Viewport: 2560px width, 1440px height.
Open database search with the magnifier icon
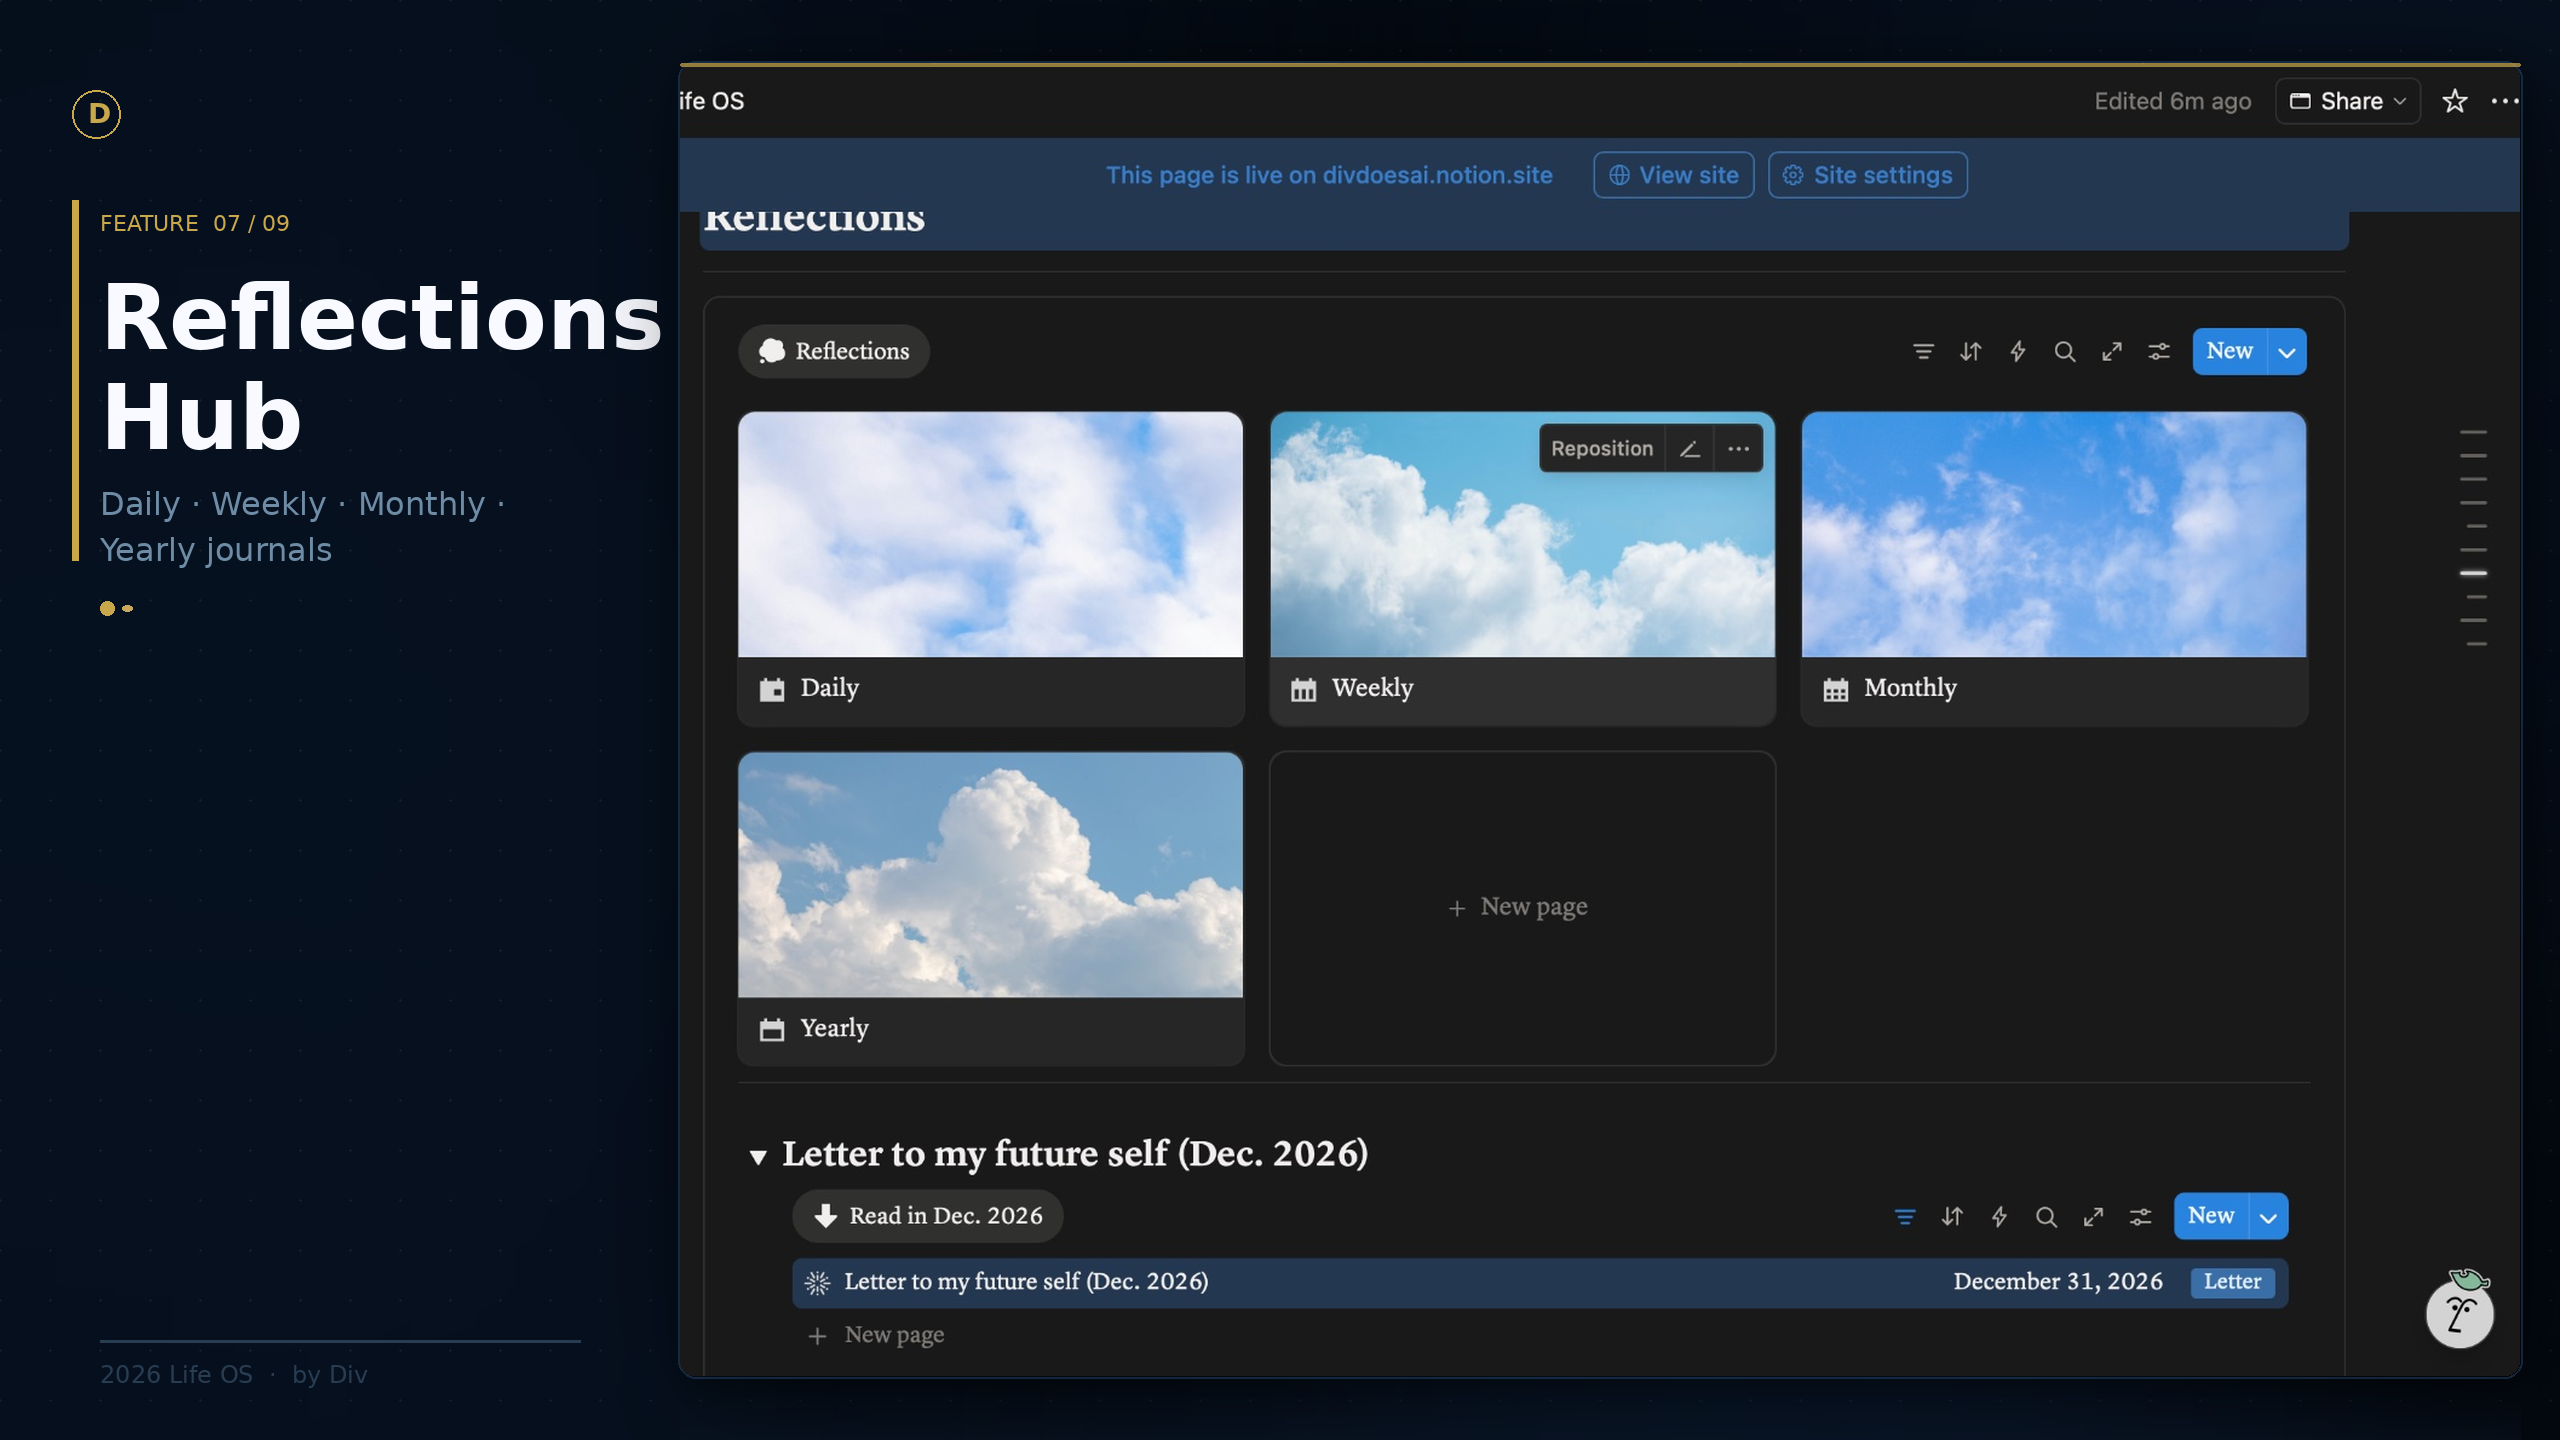(2064, 351)
